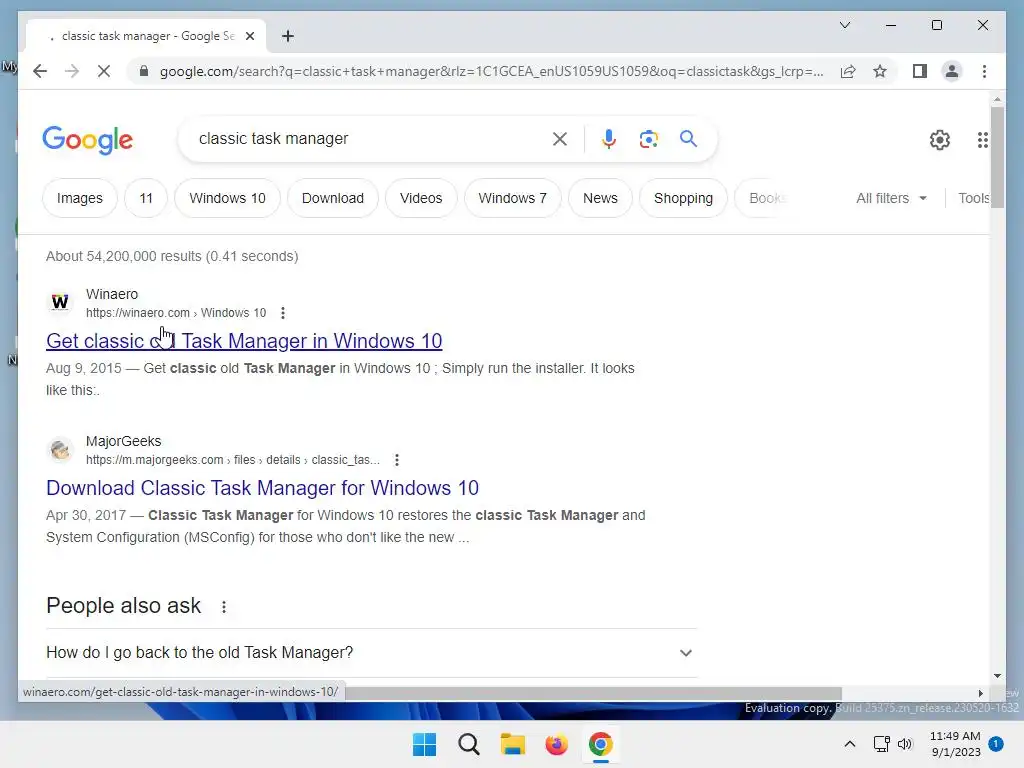
Task: Click the scrollbar down arrow
Action: [x=997, y=677]
